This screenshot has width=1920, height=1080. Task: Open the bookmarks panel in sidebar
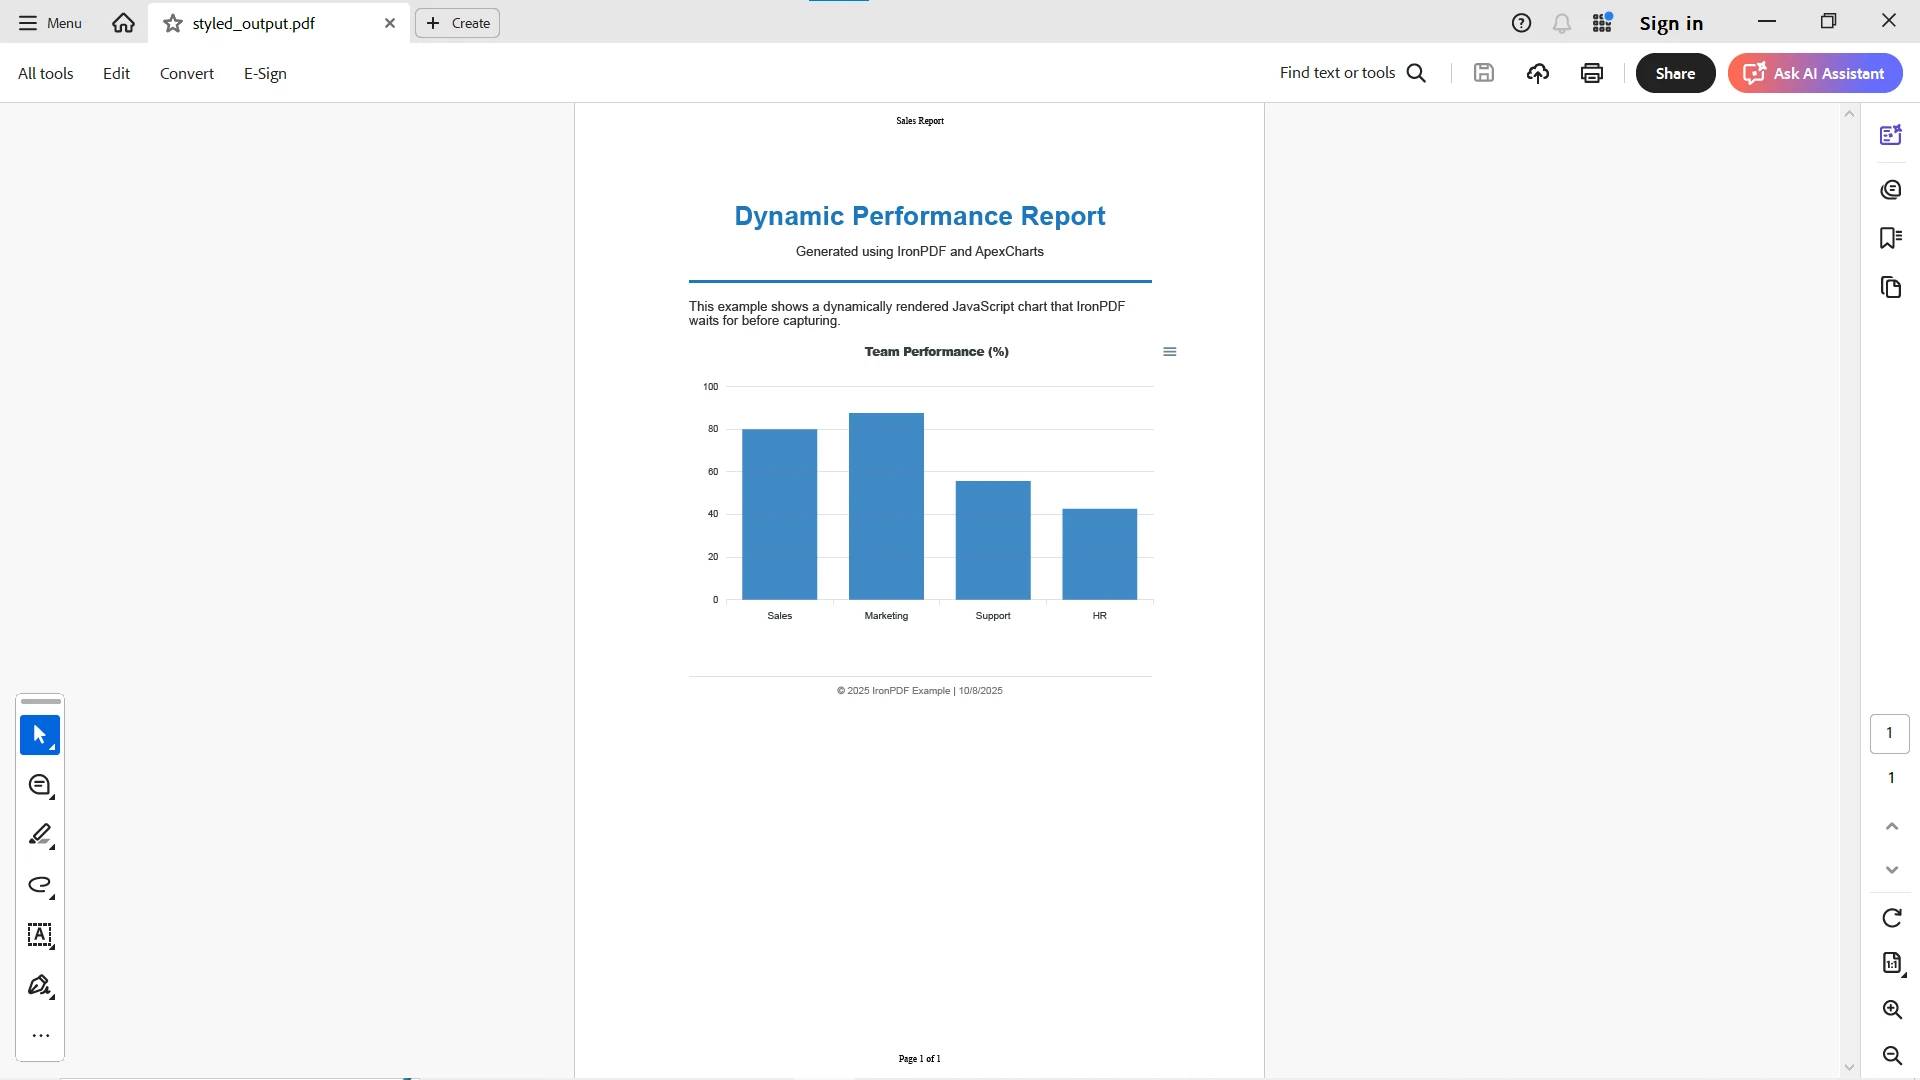(1890, 238)
